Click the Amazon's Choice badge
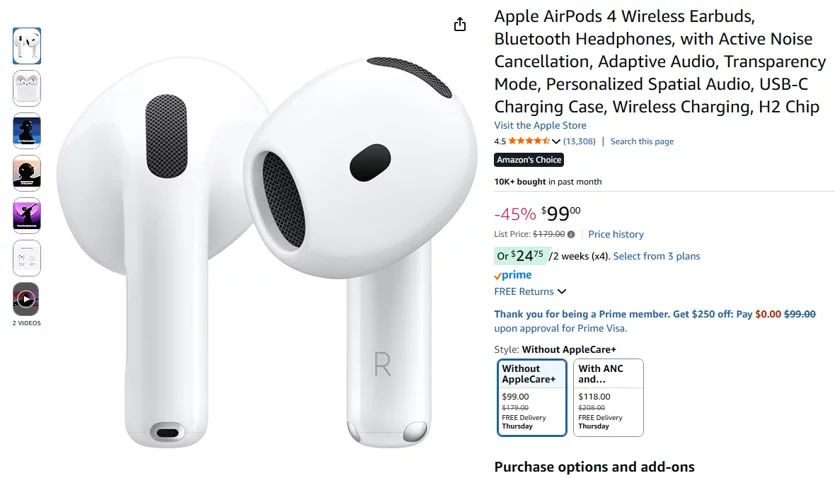Image resolution: width=835 pixels, height=478 pixels. (x=529, y=160)
